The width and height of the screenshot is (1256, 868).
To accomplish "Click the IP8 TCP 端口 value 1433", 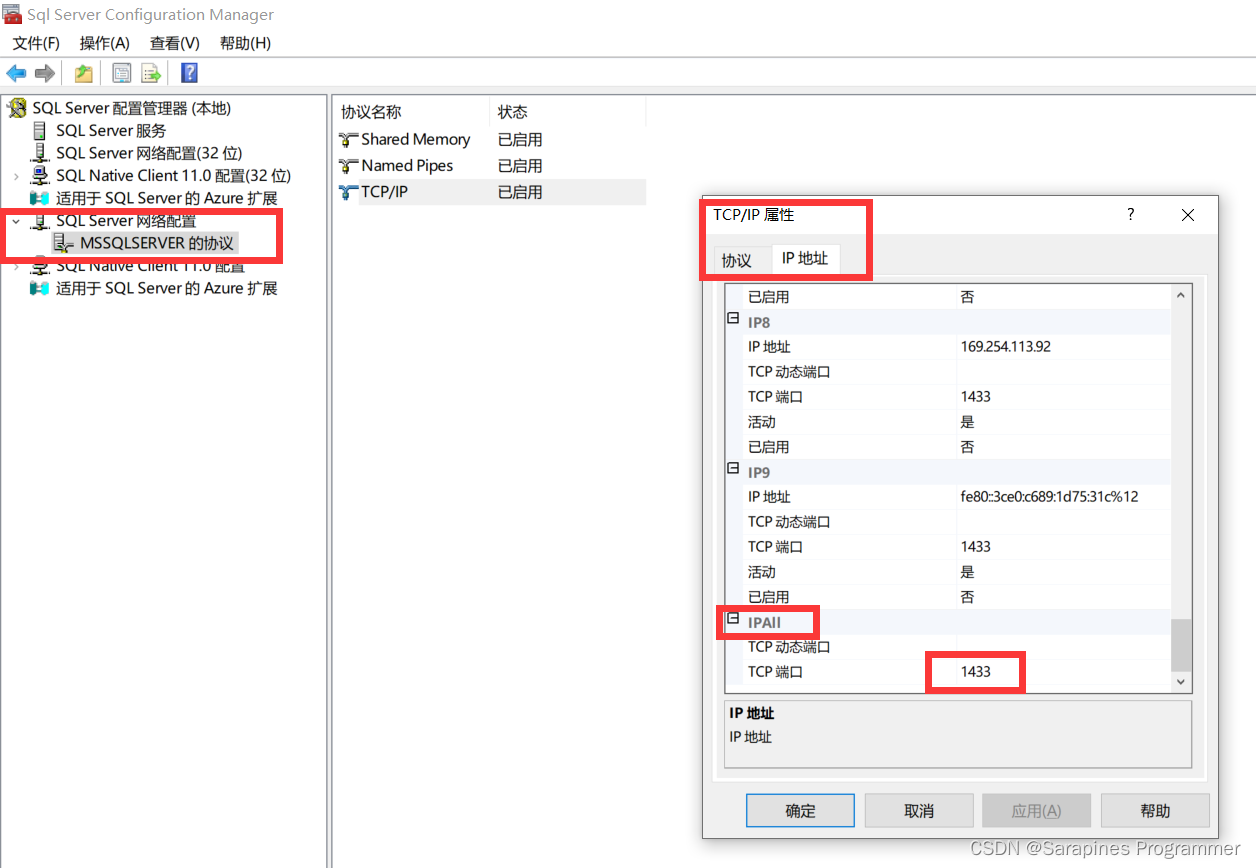I will pos(975,397).
